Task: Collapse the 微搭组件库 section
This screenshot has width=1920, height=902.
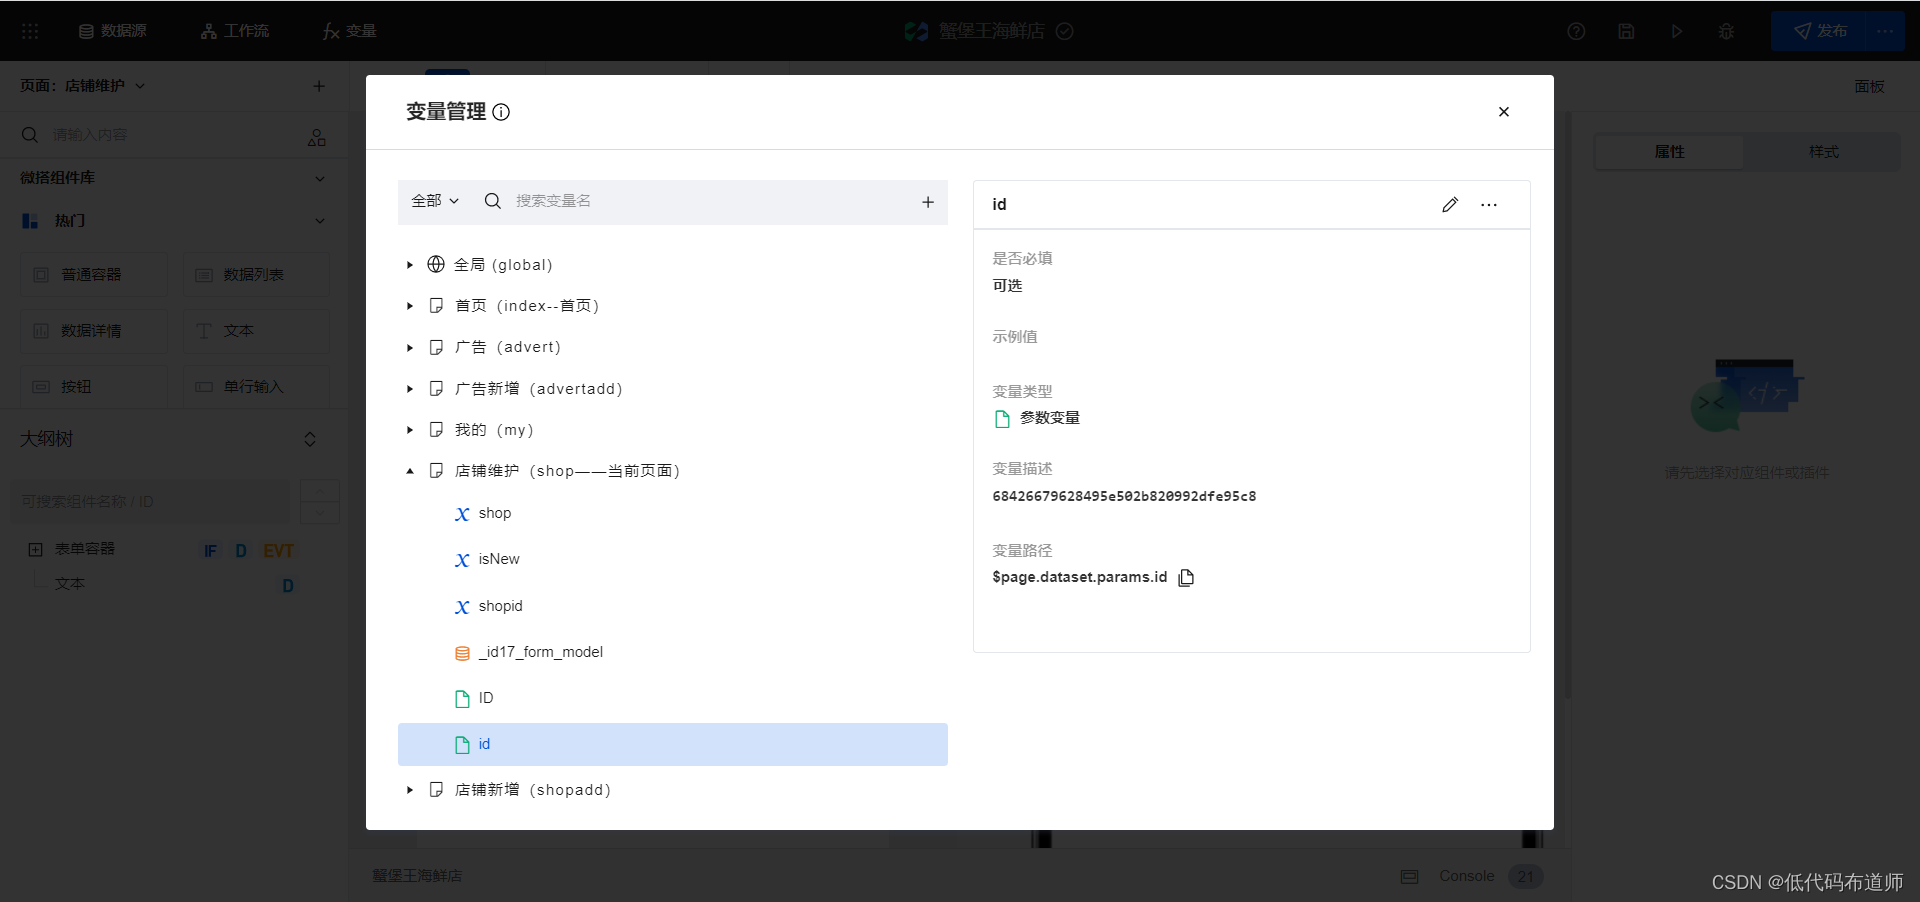Action: coord(320,178)
